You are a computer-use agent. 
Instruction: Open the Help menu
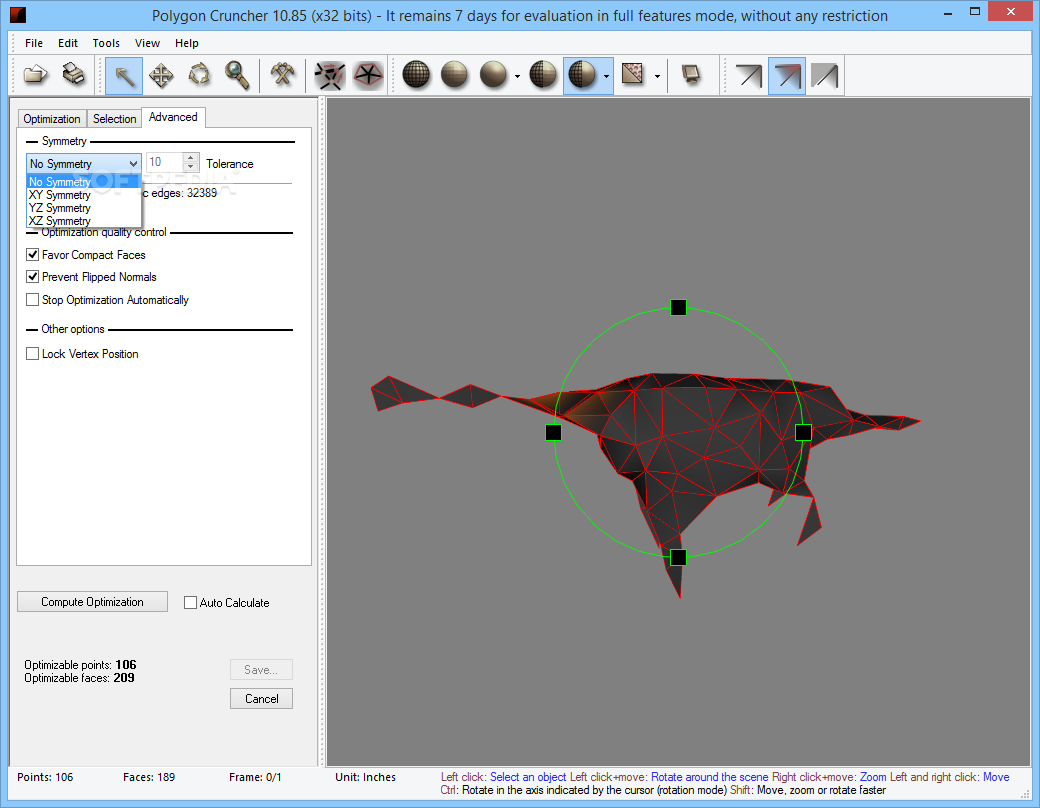click(x=187, y=43)
